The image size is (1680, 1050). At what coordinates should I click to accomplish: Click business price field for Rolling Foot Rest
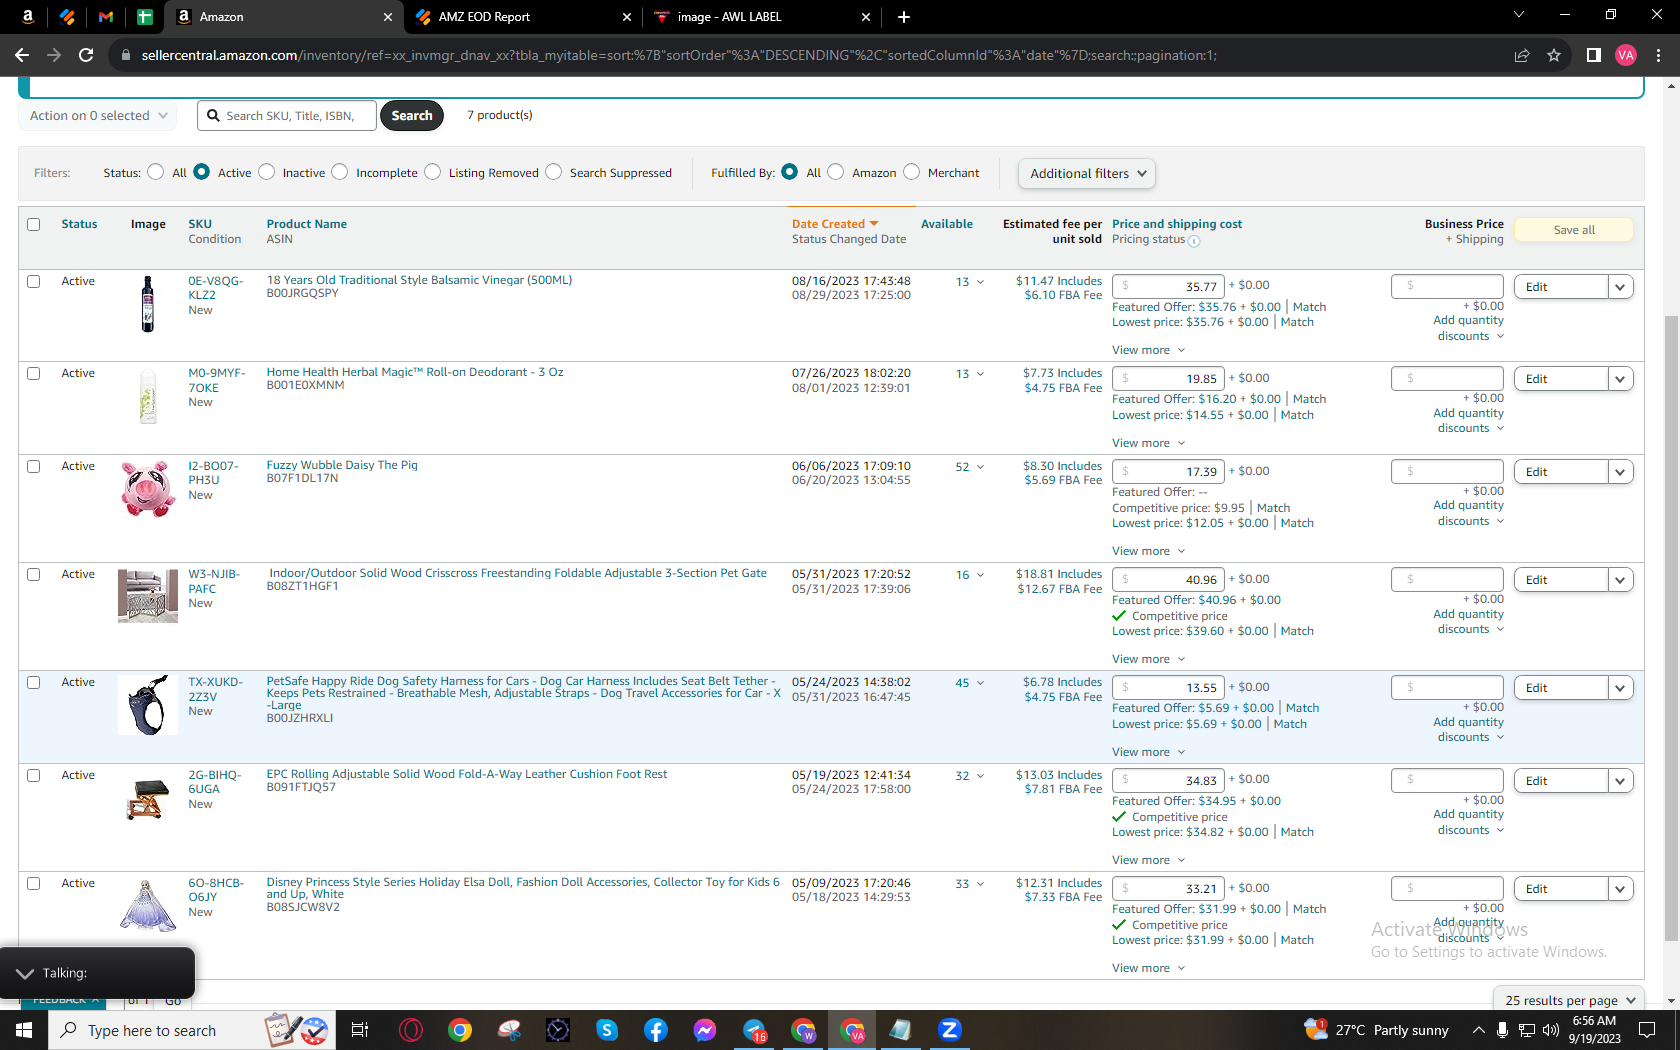(1447, 780)
